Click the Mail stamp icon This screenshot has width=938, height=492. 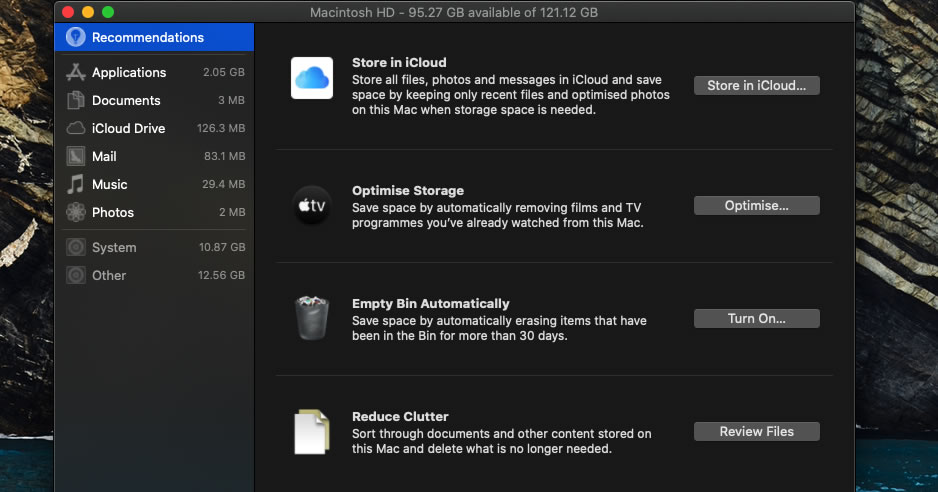tap(75, 156)
